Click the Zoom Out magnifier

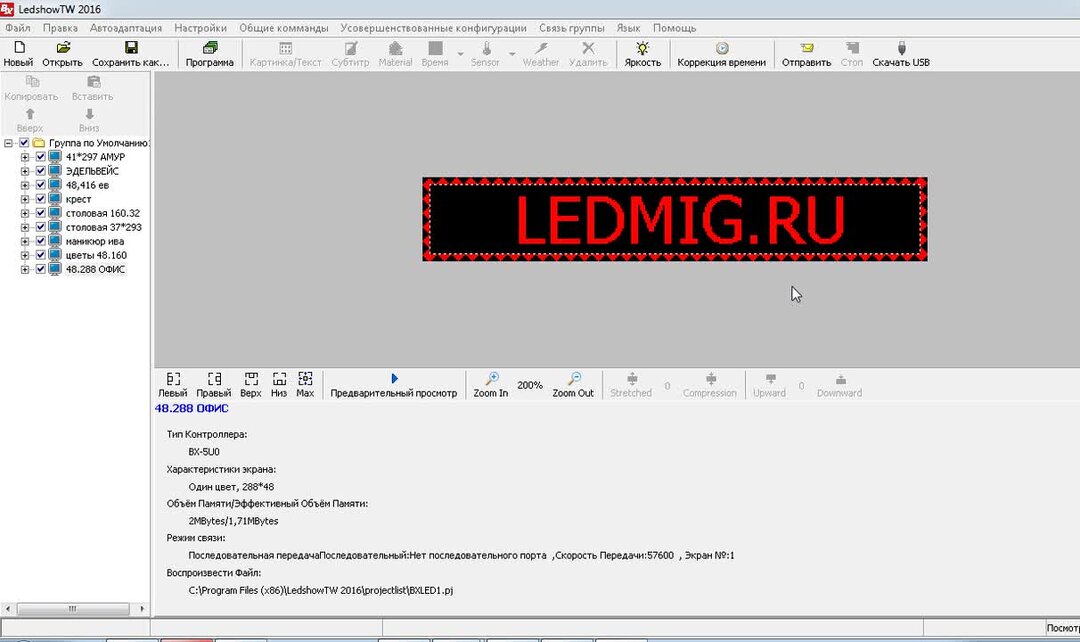[574, 379]
